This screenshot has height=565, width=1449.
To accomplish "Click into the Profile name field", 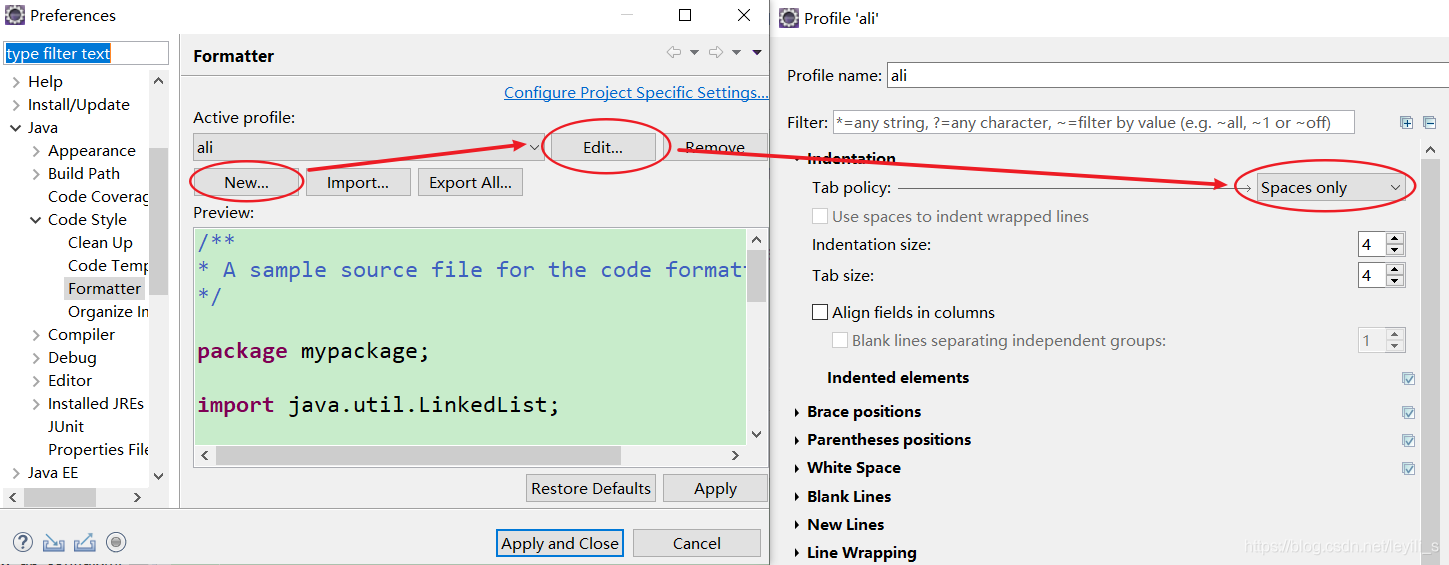I will tap(1167, 75).
